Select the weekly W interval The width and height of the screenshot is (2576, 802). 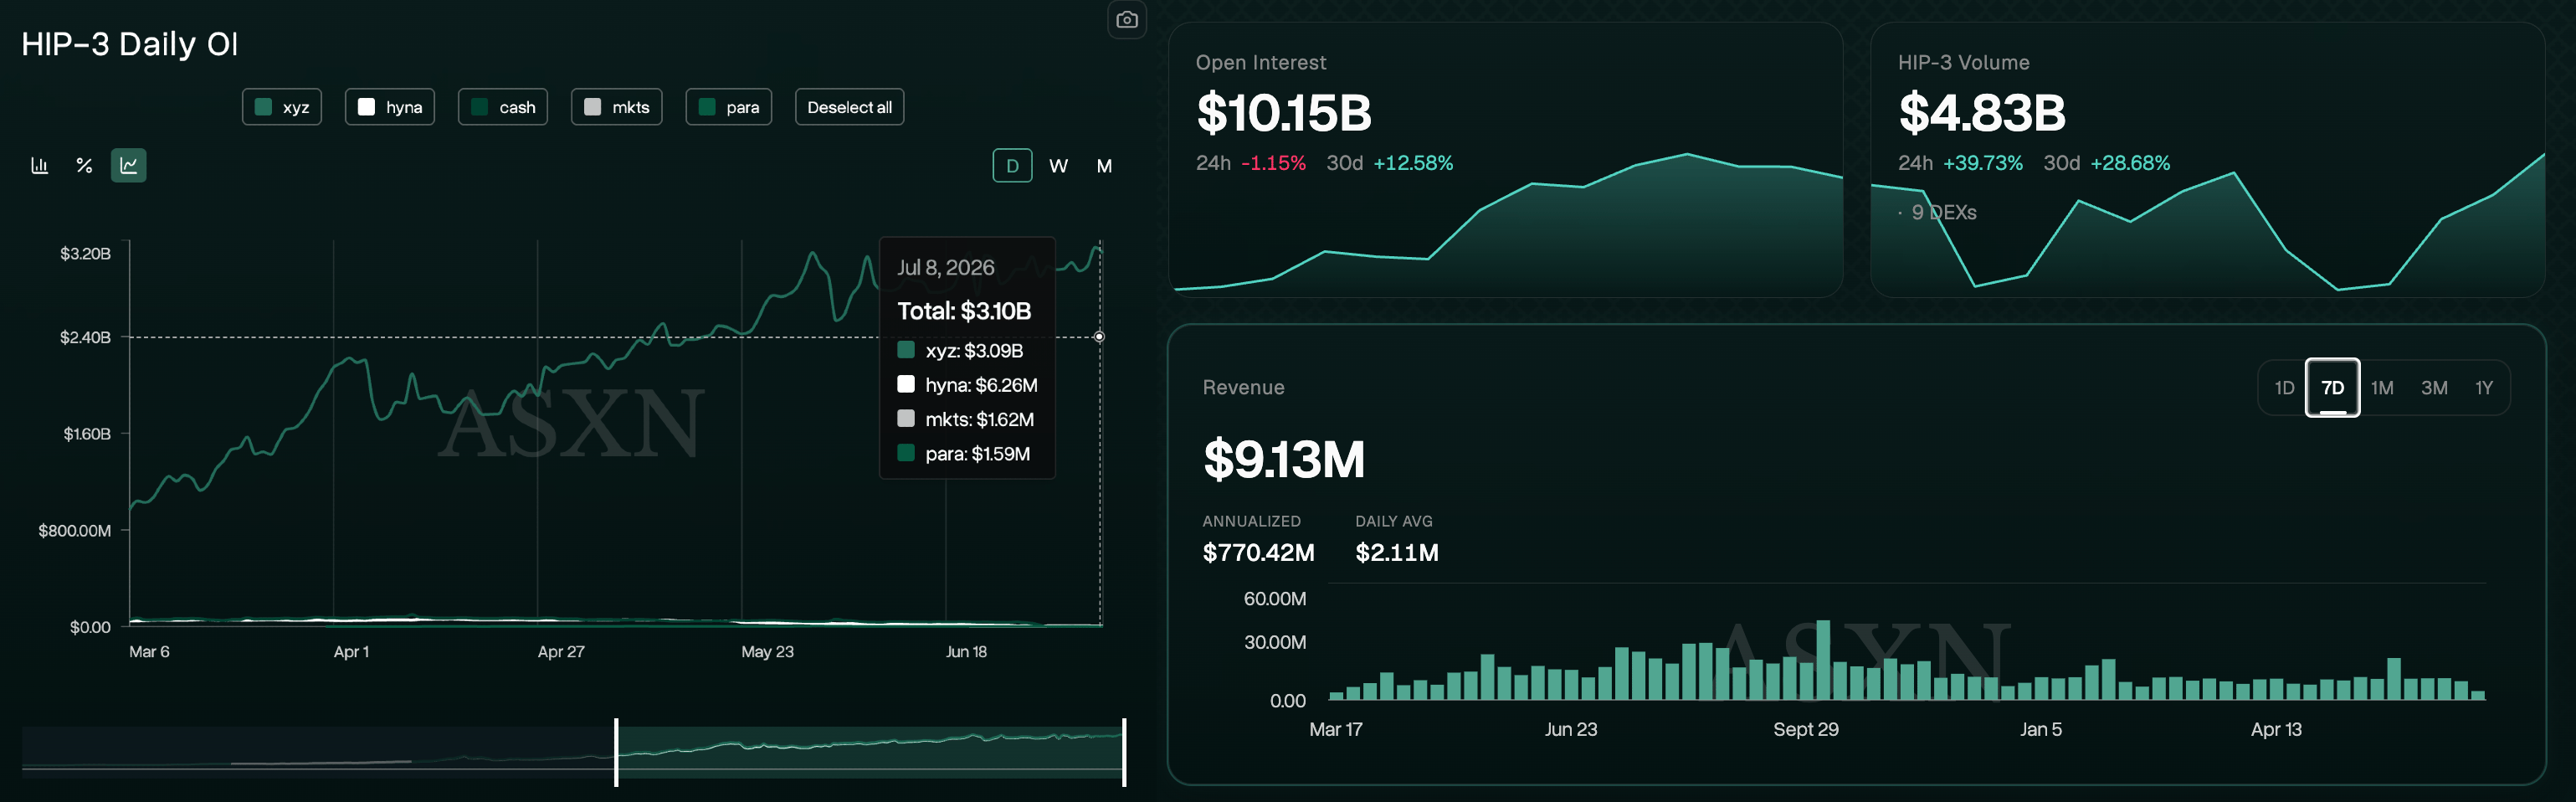[x=1058, y=166]
